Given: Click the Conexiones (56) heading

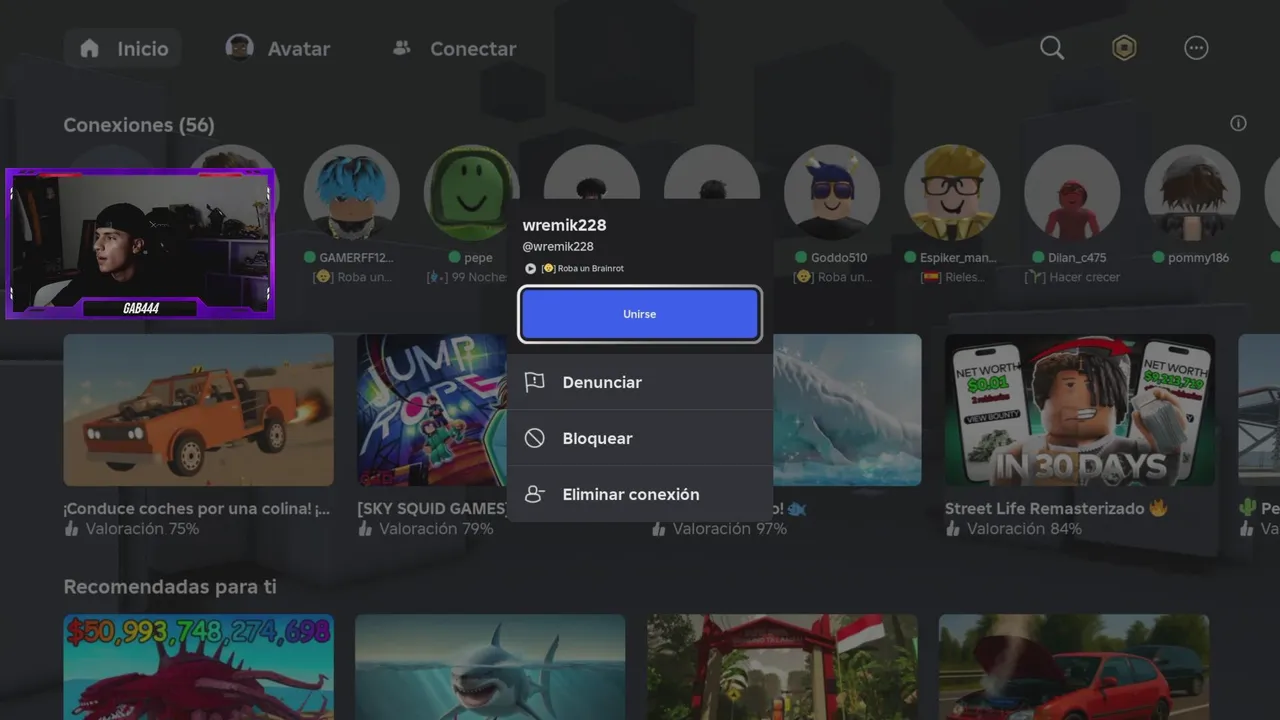Looking at the screenshot, I should click(x=139, y=125).
